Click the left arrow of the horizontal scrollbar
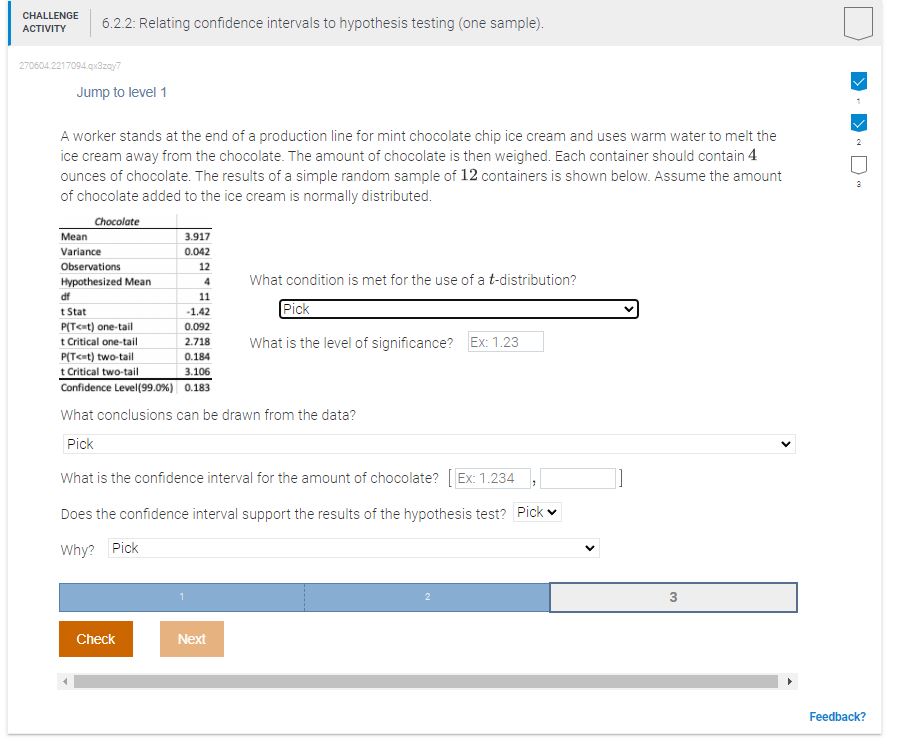The height and width of the screenshot is (749, 904). pyautogui.click(x=64, y=680)
